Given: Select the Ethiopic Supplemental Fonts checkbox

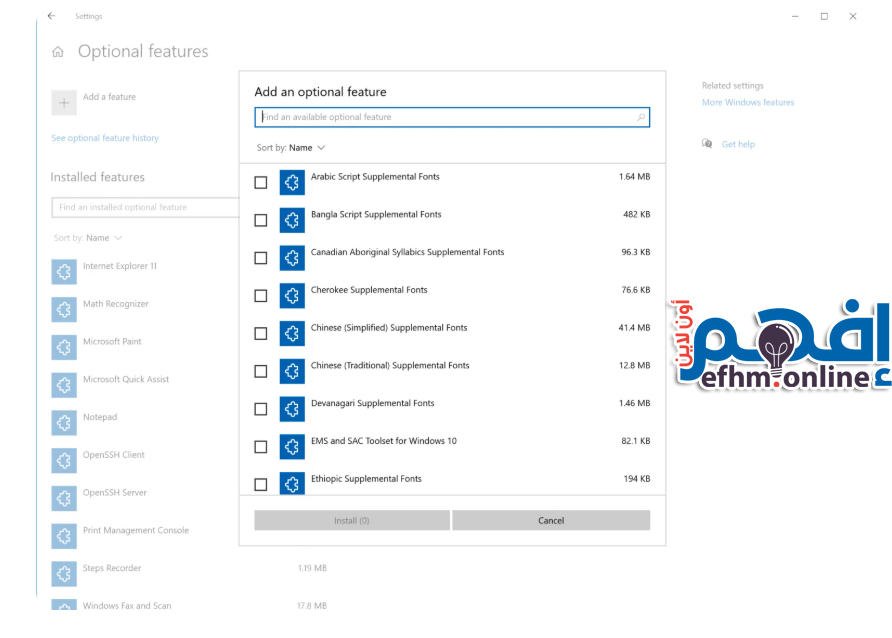Looking at the screenshot, I should coord(261,484).
